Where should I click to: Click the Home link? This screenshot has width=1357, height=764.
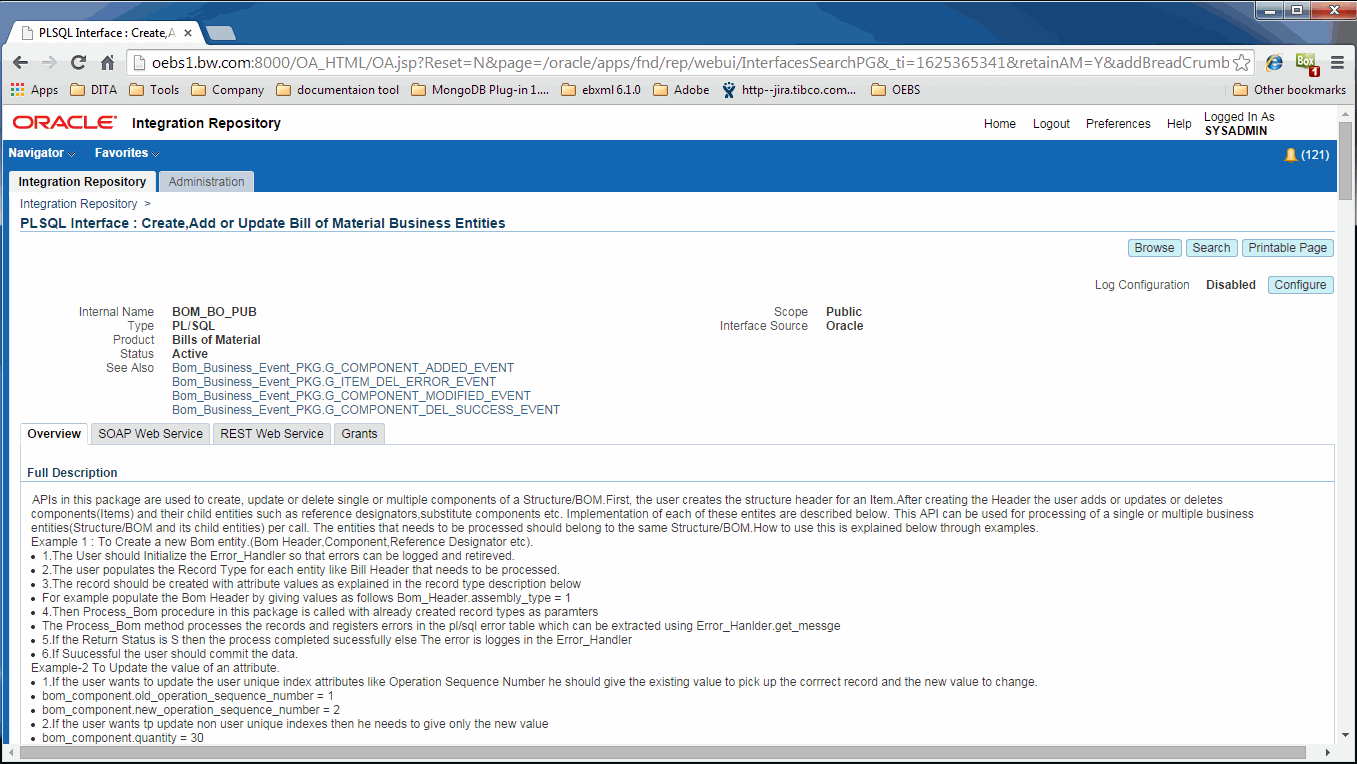(999, 124)
